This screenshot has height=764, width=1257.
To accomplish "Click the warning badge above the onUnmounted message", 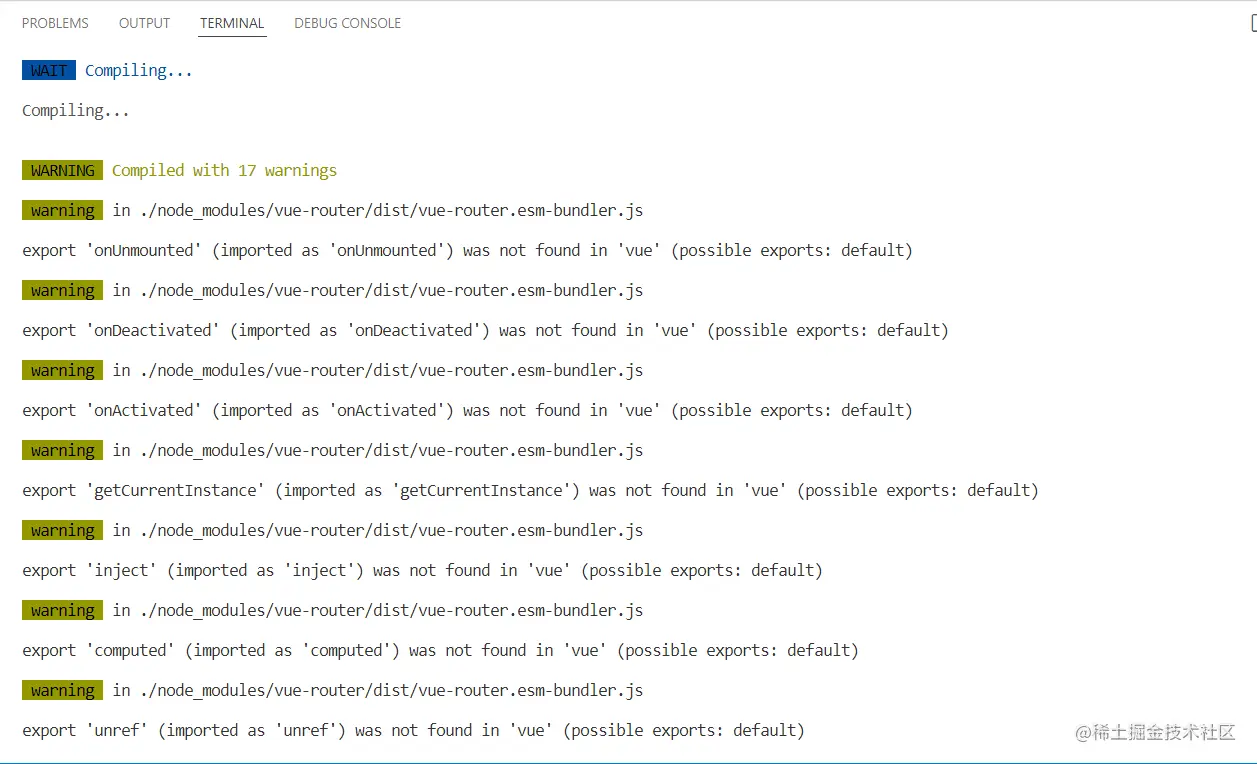I will click(x=62, y=210).
